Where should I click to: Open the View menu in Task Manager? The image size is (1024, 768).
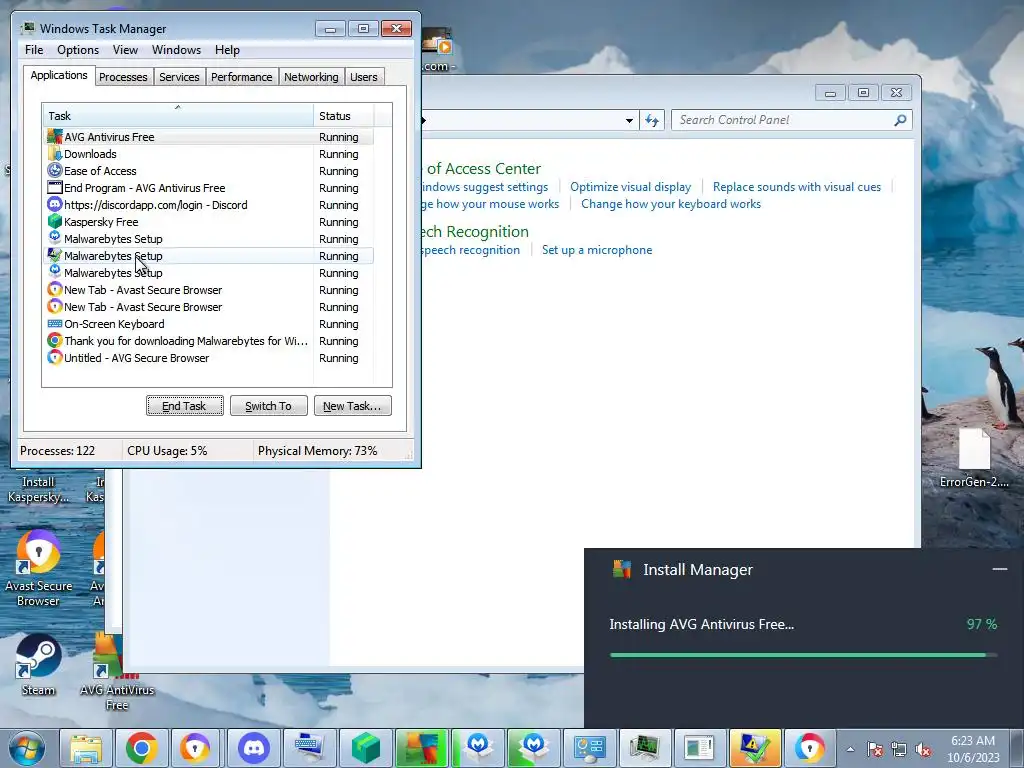[125, 50]
